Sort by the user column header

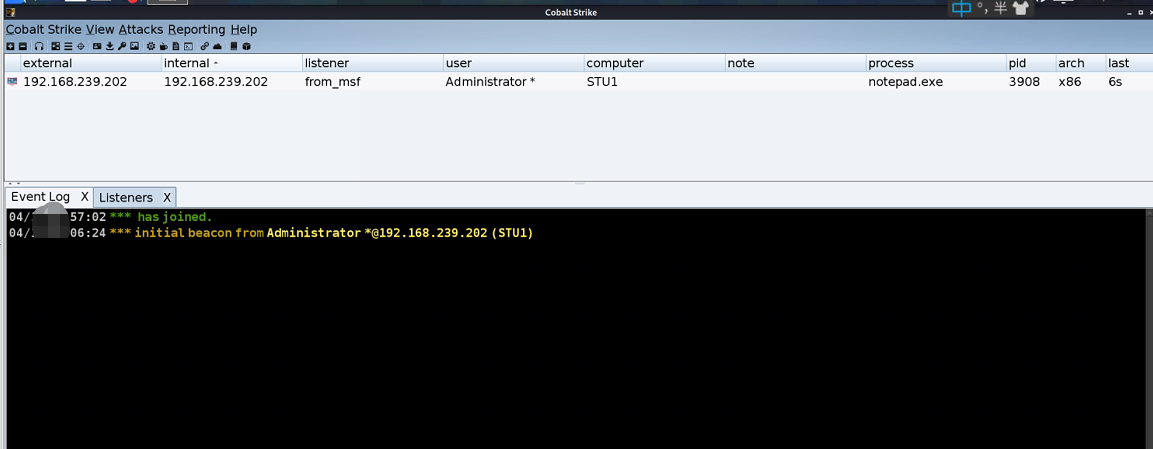[514, 63]
